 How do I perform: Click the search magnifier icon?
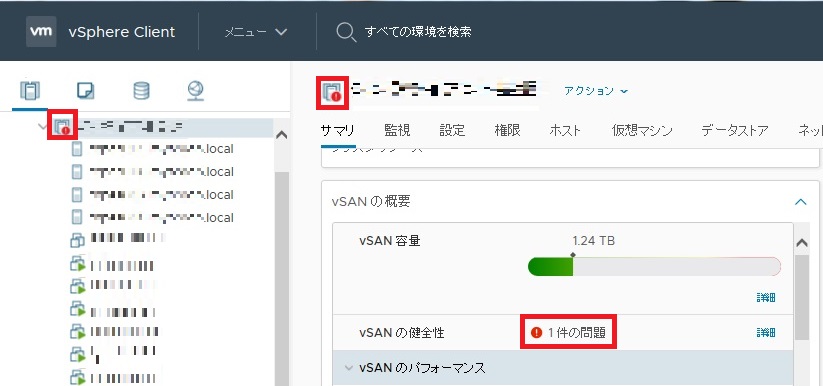(x=346, y=32)
